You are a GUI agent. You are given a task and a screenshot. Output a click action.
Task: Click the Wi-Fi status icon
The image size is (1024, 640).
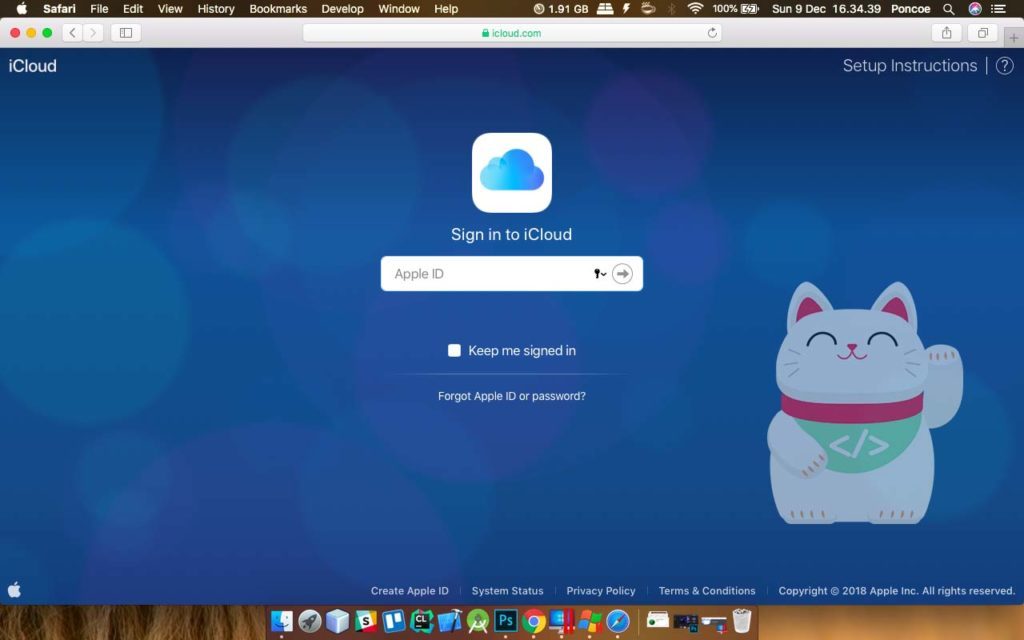(x=695, y=8)
